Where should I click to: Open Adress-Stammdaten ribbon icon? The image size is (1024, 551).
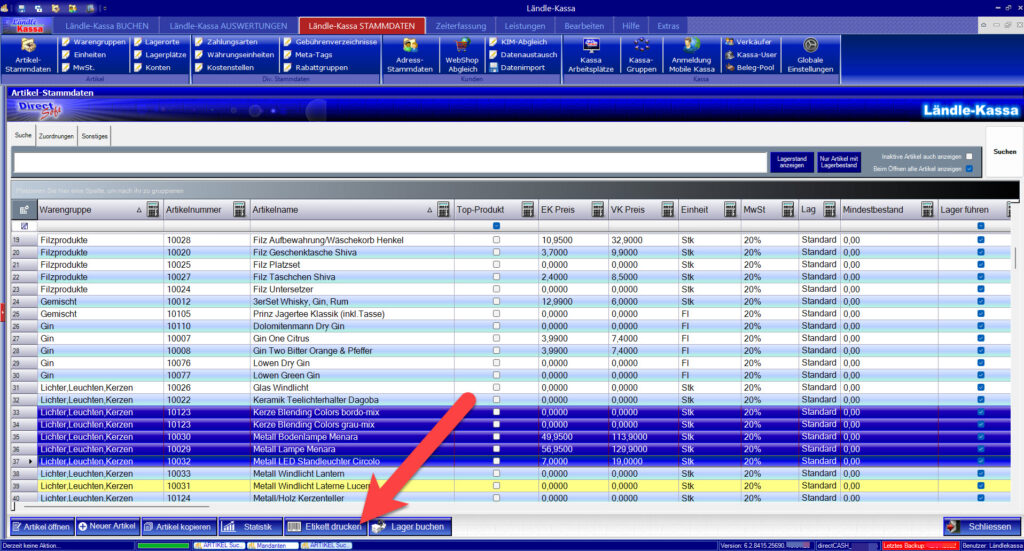[409, 55]
